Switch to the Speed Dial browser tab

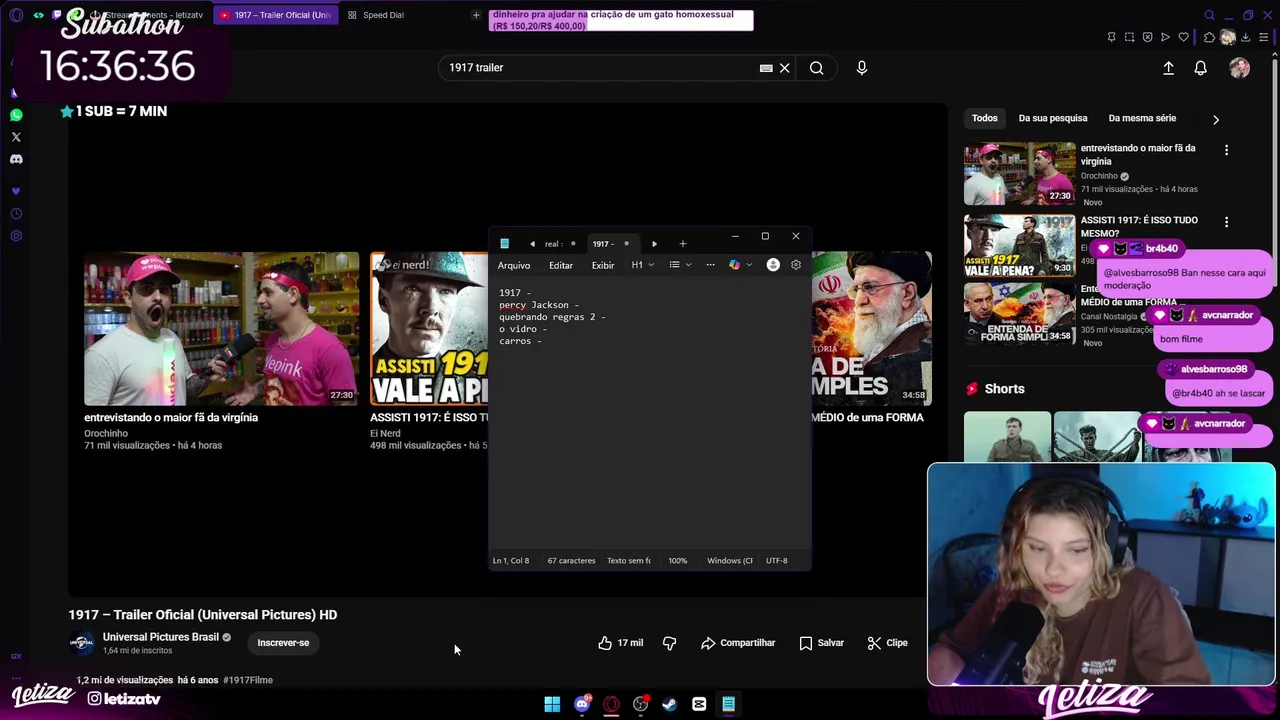coord(384,15)
